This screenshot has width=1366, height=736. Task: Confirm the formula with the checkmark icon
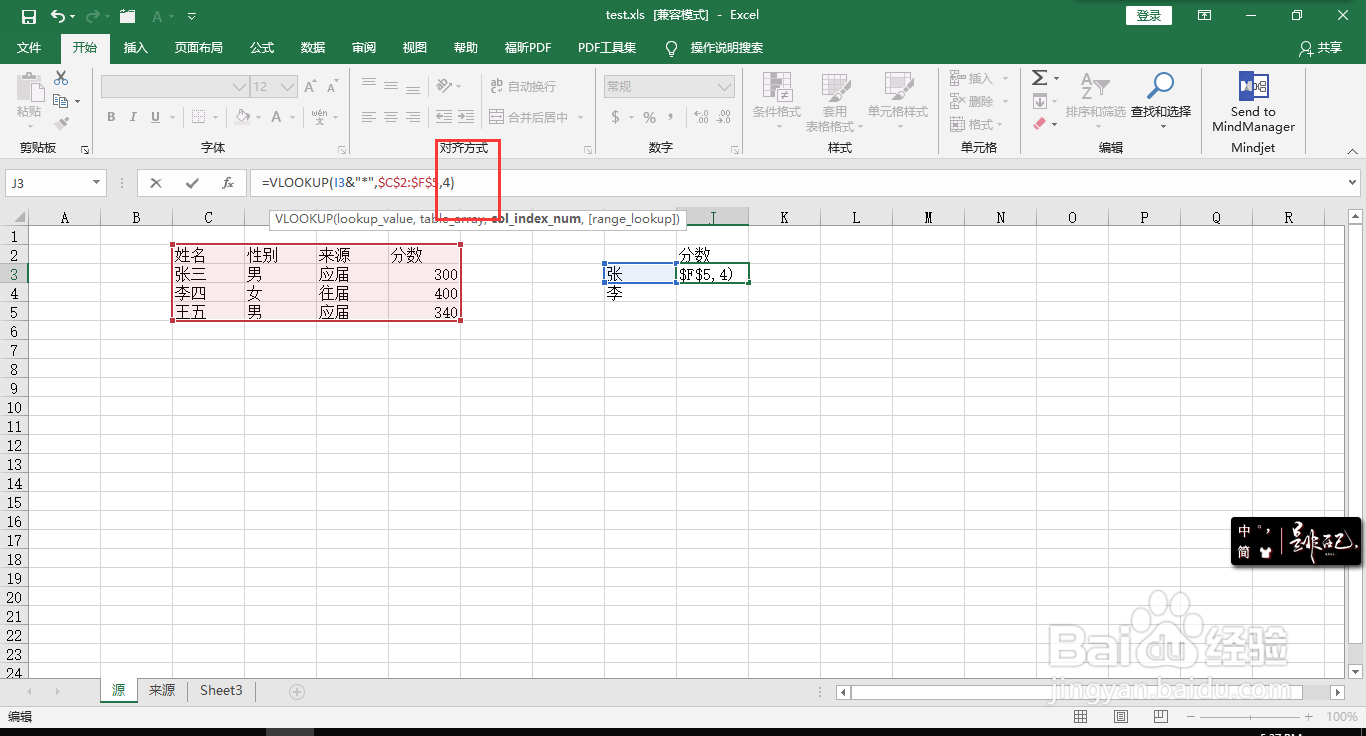pos(192,183)
